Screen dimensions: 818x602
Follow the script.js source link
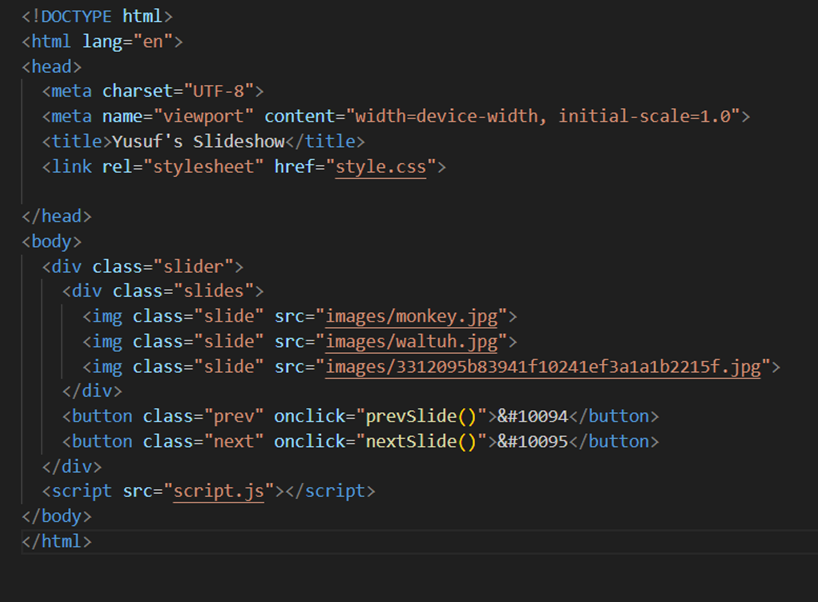coord(218,491)
